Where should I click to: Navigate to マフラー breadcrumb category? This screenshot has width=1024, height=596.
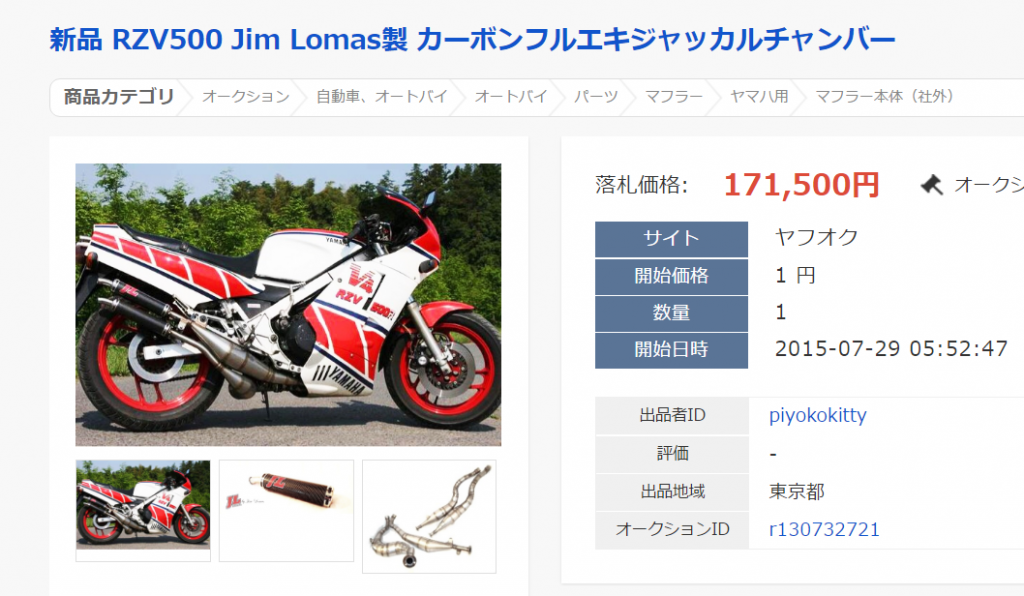[674, 97]
